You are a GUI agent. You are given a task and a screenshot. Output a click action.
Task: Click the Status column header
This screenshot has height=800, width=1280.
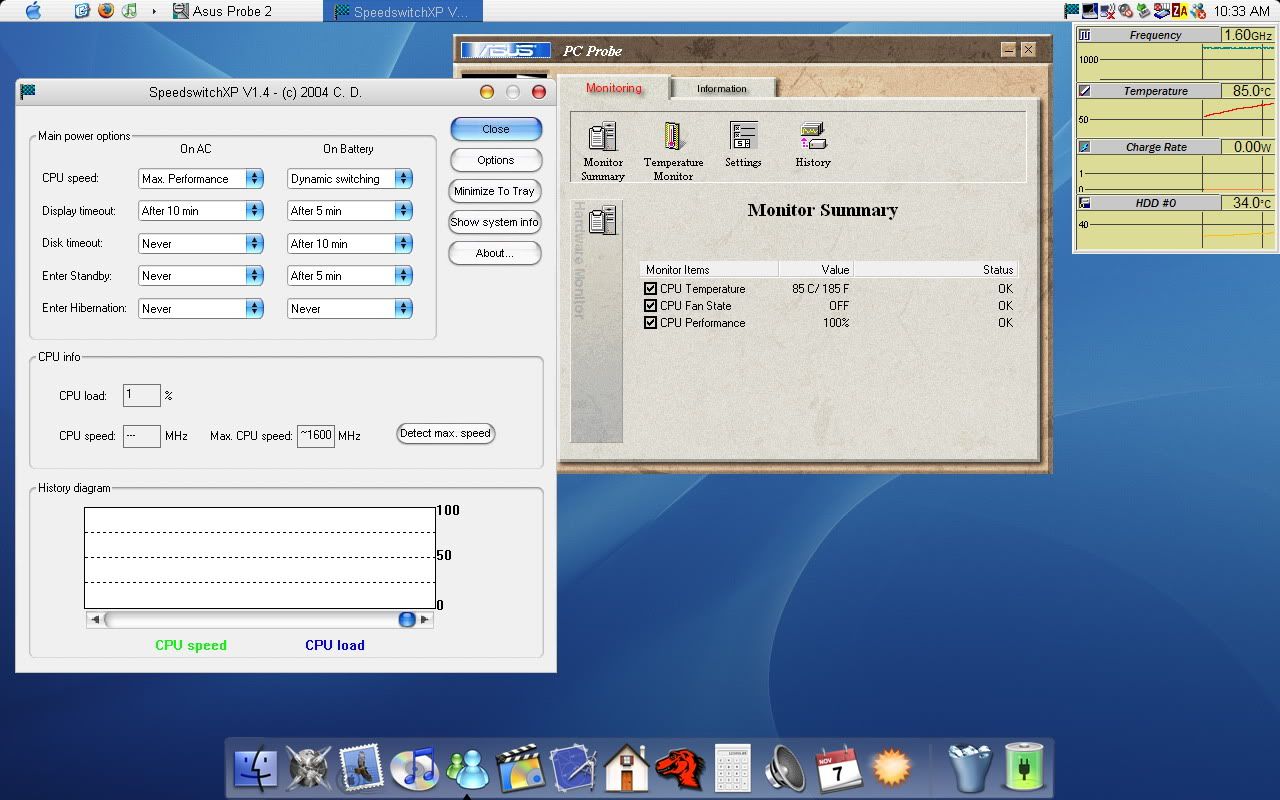[x=936, y=269]
